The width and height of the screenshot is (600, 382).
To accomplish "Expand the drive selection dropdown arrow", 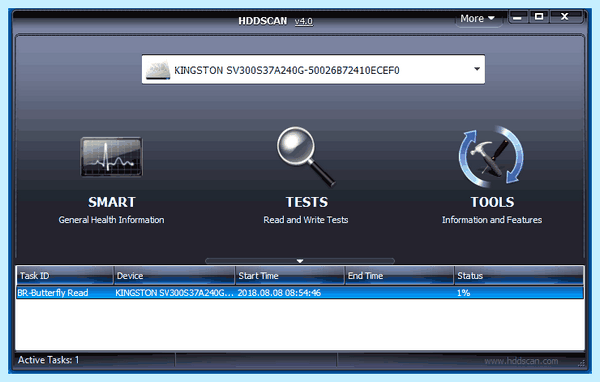I will 477,69.
